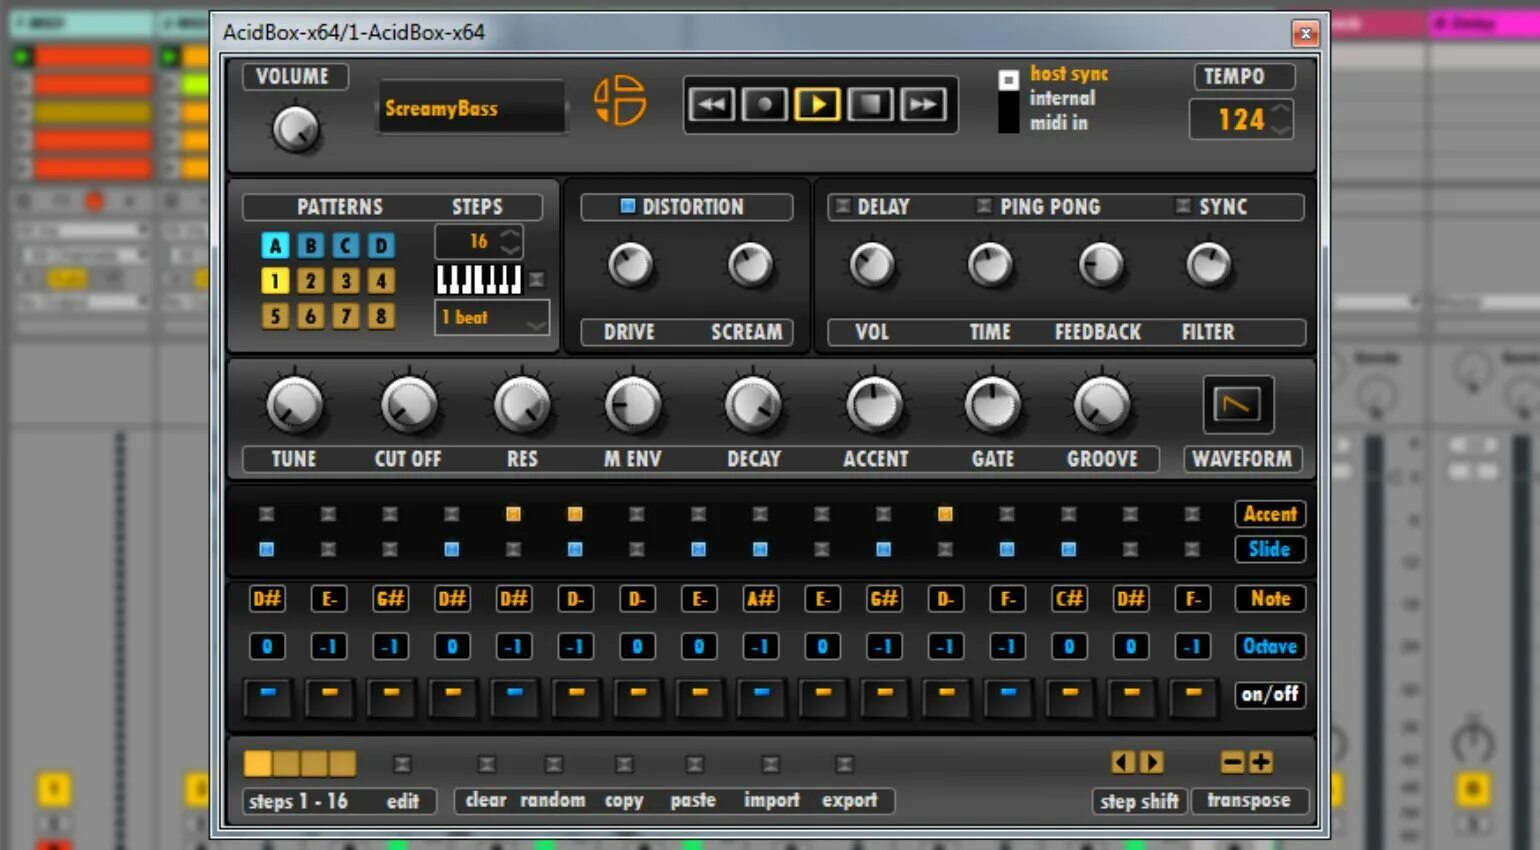This screenshot has height=850, width=1540.
Task: Start playback with the play button
Action: pos(817,104)
